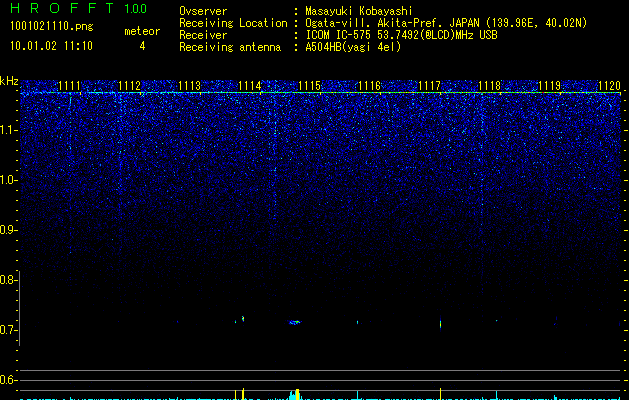Click the observer name Masayuki Kobayashi
This screenshot has width=629, height=400.
point(359,11)
